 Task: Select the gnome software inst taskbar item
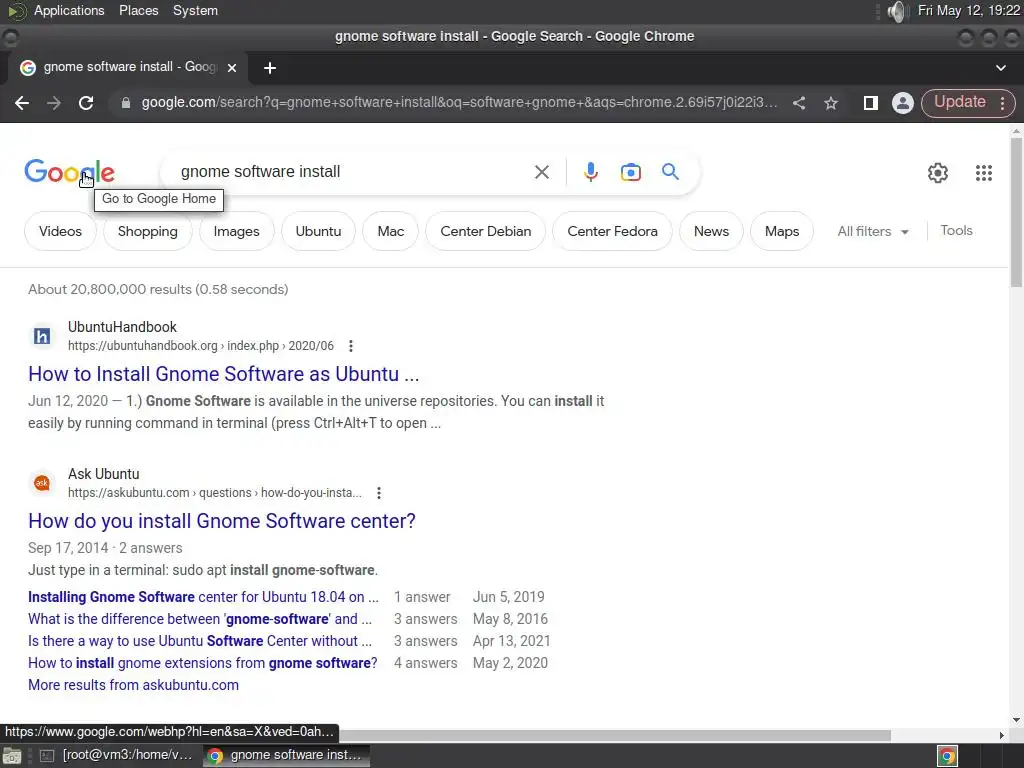(286, 756)
